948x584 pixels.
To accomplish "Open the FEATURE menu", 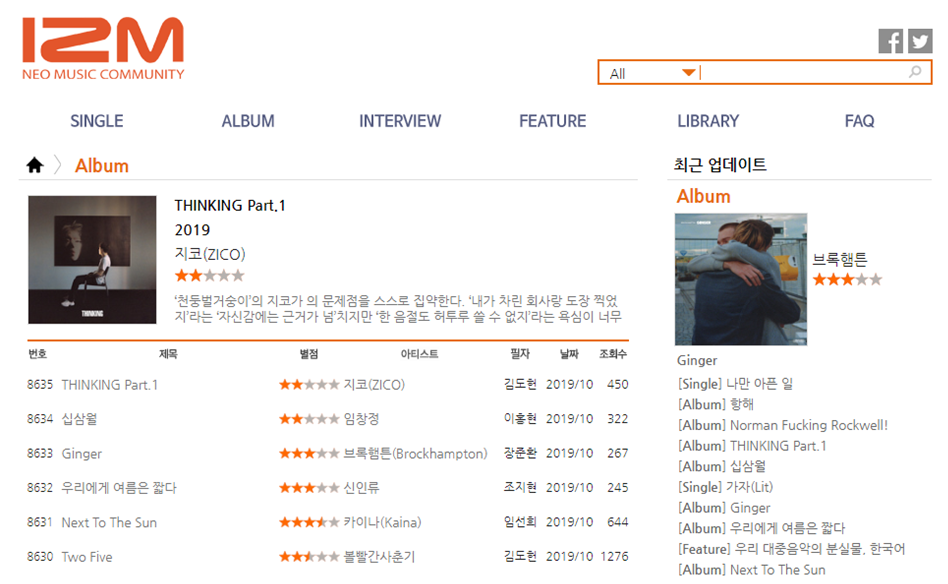I will coord(553,121).
